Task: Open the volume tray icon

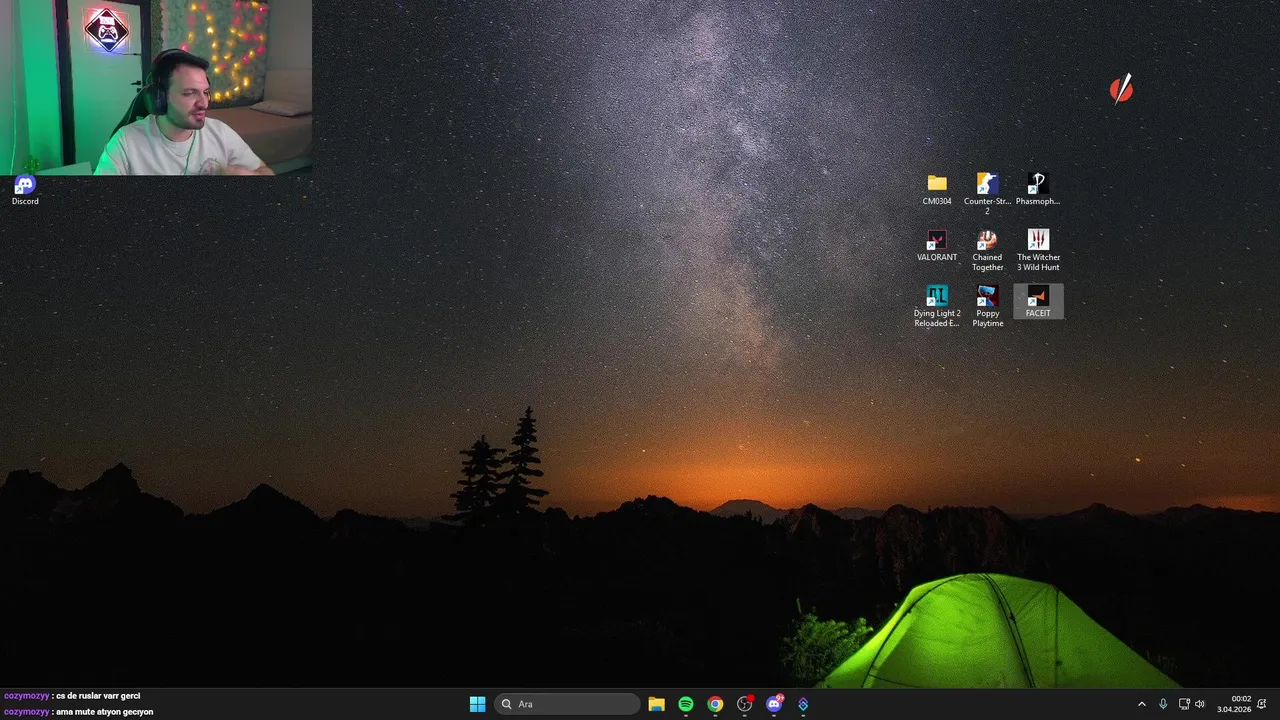Action: click(x=1200, y=704)
